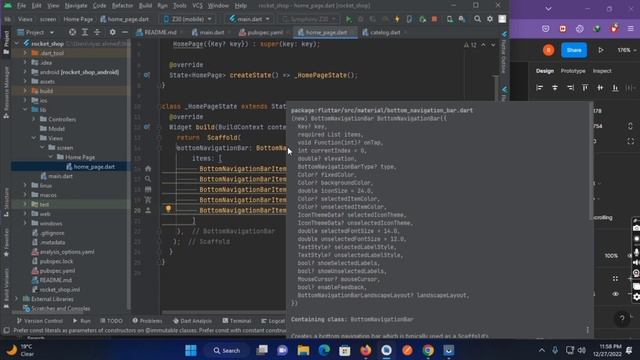
Task: Open Chrome from taskbar
Action: (428, 350)
